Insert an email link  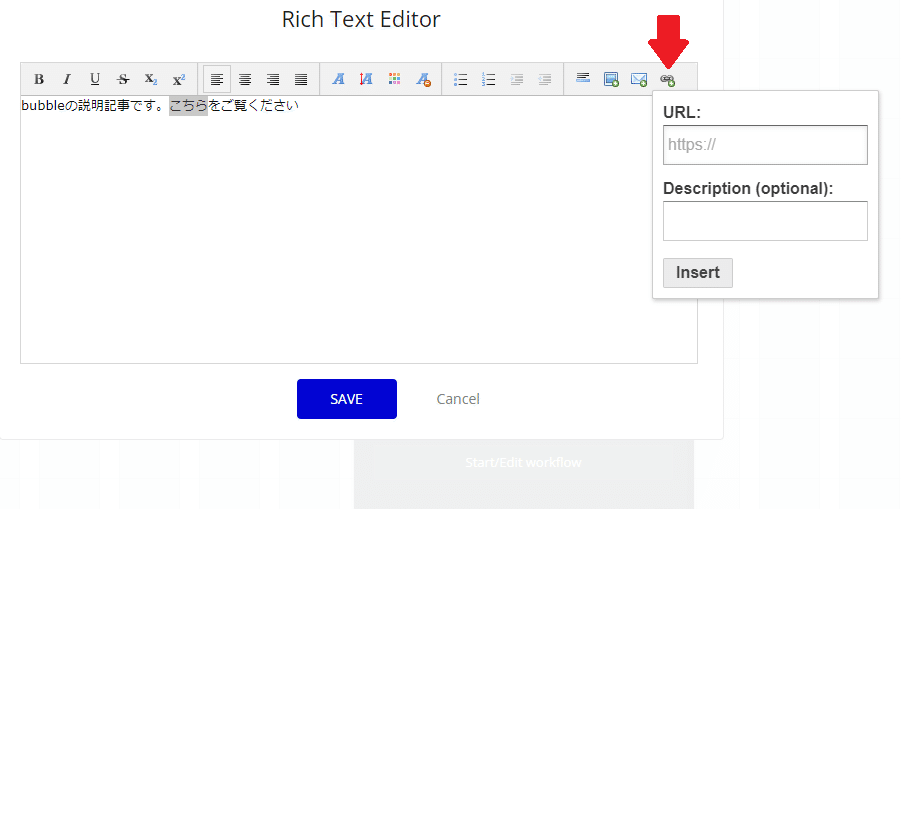click(639, 79)
